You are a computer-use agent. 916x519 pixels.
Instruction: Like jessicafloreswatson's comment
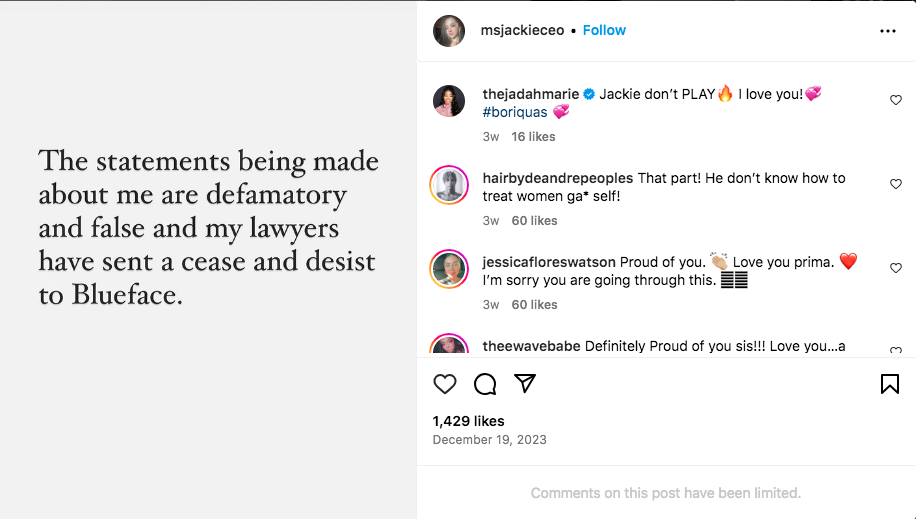(x=896, y=268)
